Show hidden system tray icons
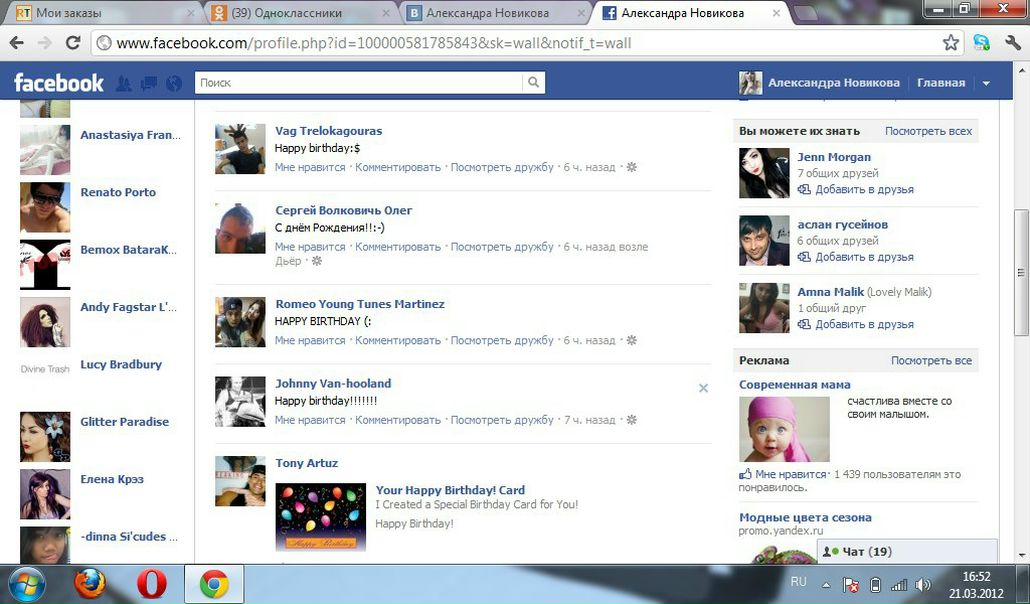1030x604 pixels. click(826, 584)
